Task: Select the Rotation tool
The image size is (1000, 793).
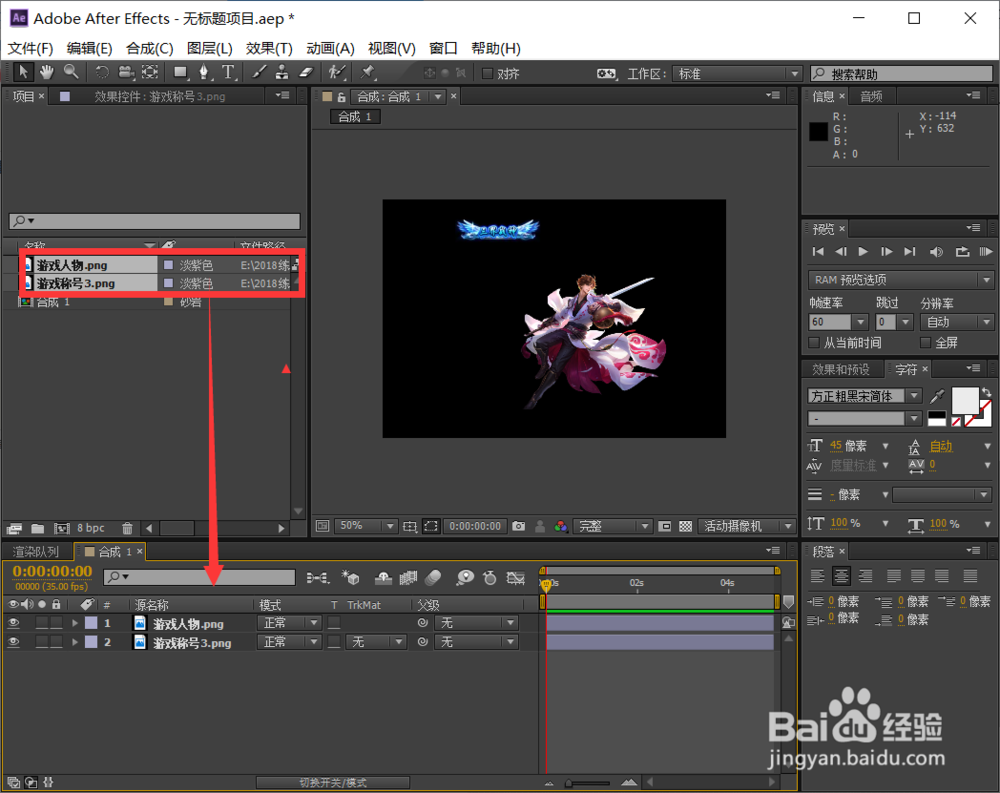Action: click(102, 73)
